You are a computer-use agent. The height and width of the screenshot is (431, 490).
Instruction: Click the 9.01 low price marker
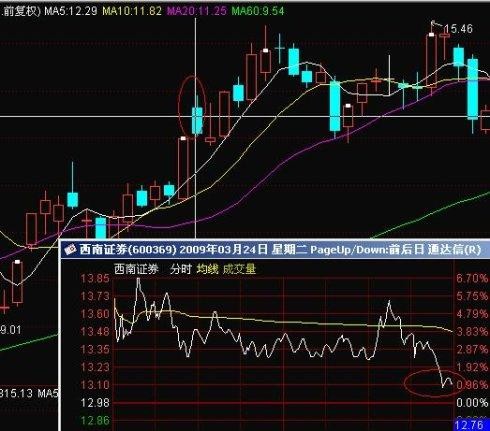click(11, 330)
